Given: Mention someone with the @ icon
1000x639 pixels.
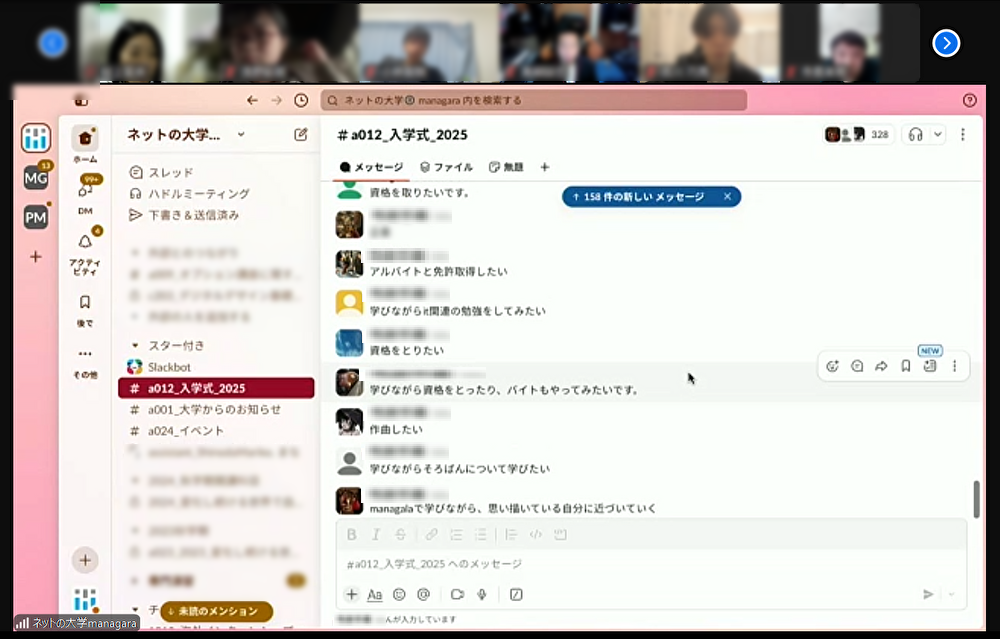Looking at the screenshot, I should 423,594.
